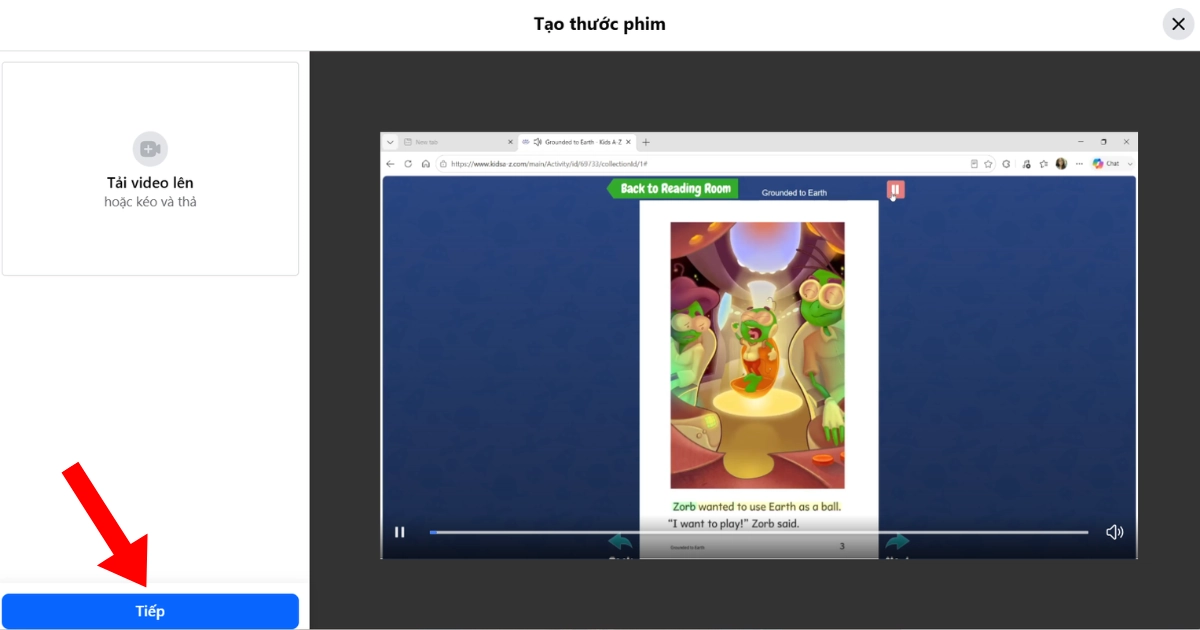Viewport: 1200px width, 630px height.
Task: Pause the reel preview video
Action: click(399, 532)
